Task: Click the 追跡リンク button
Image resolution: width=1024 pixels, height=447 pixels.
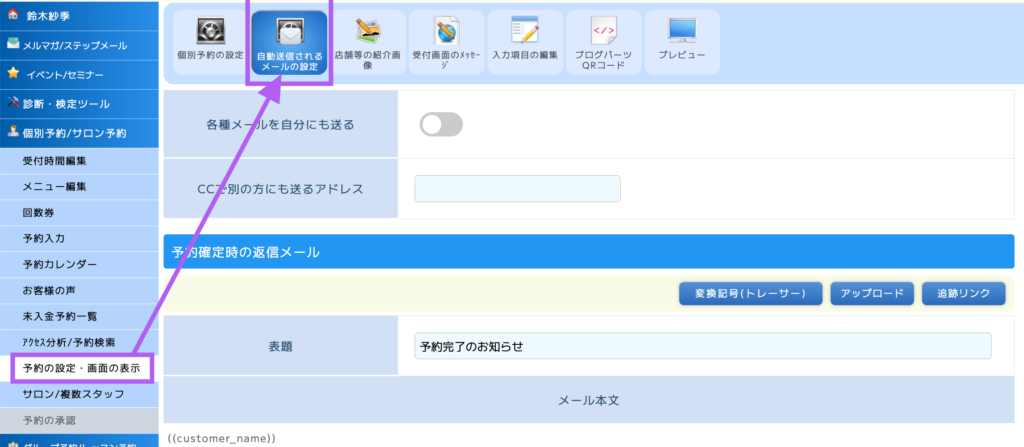Action: [963, 293]
